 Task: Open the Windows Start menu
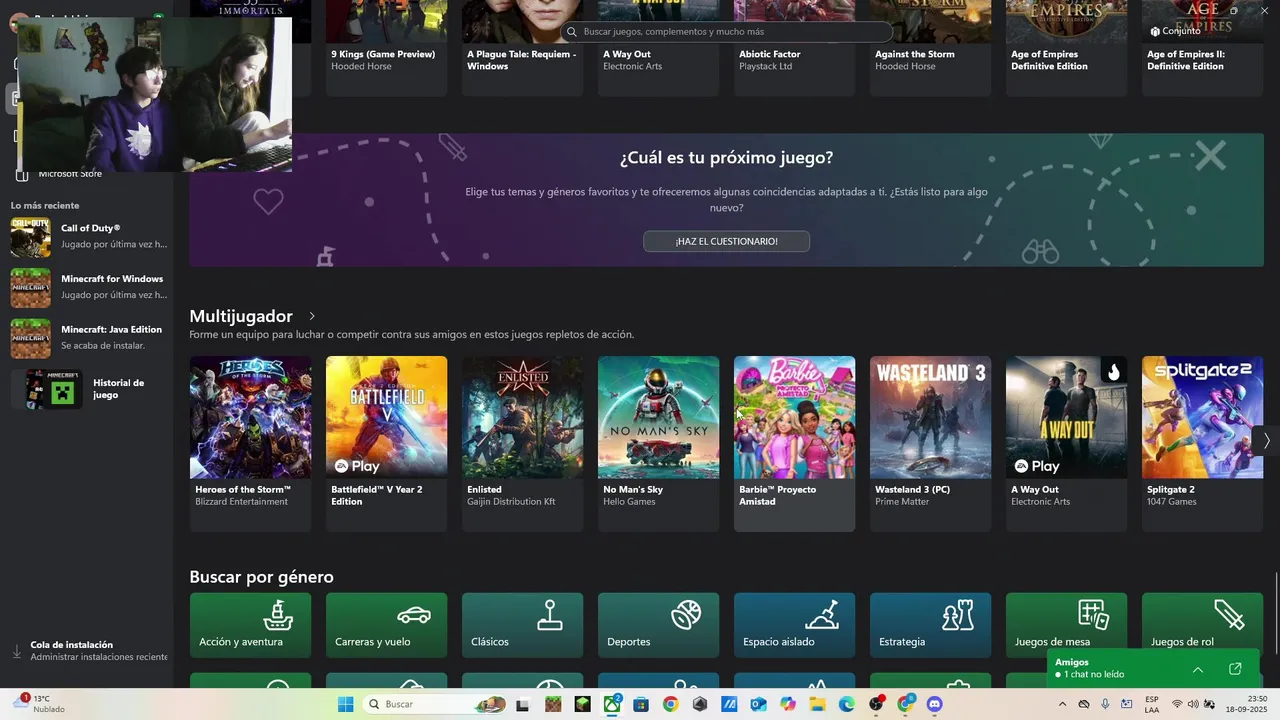tap(346, 704)
